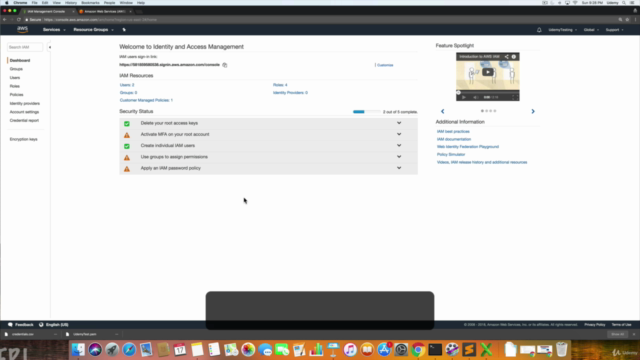Image resolution: width=640 pixels, height=360 pixels.
Task: Click the Feedback button in footer
Action: pos(21,325)
